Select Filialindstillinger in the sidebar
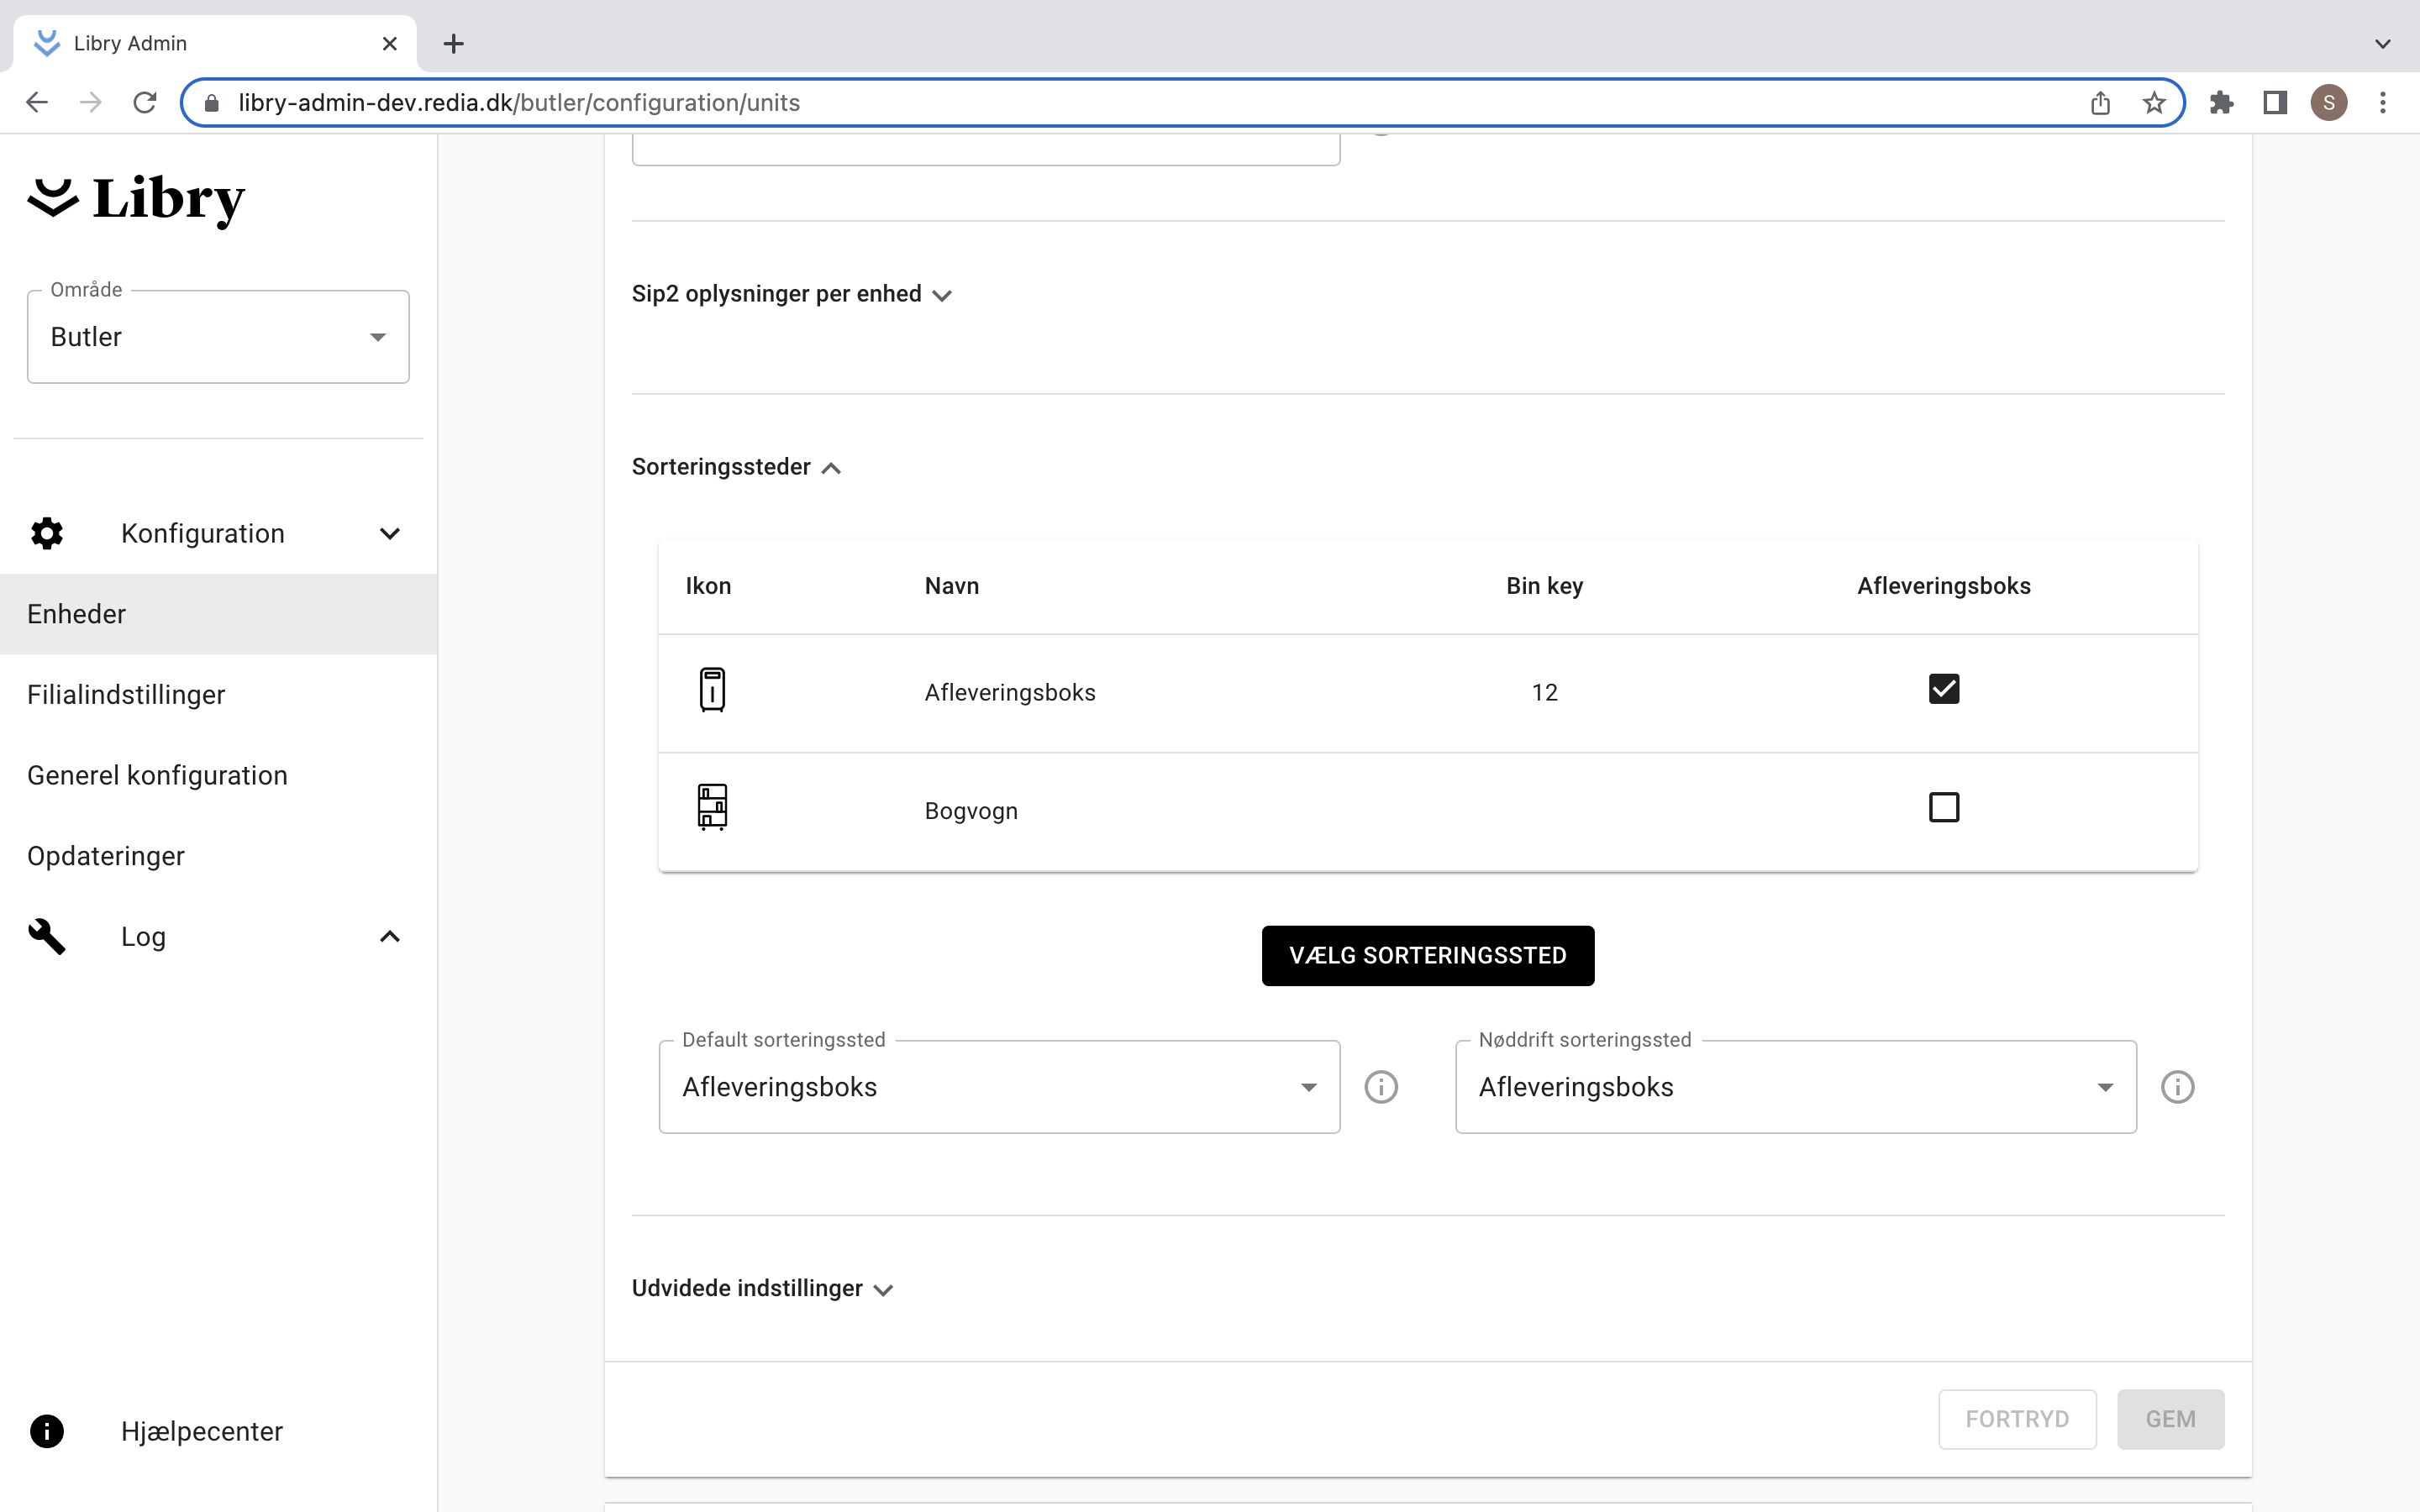 click(126, 694)
